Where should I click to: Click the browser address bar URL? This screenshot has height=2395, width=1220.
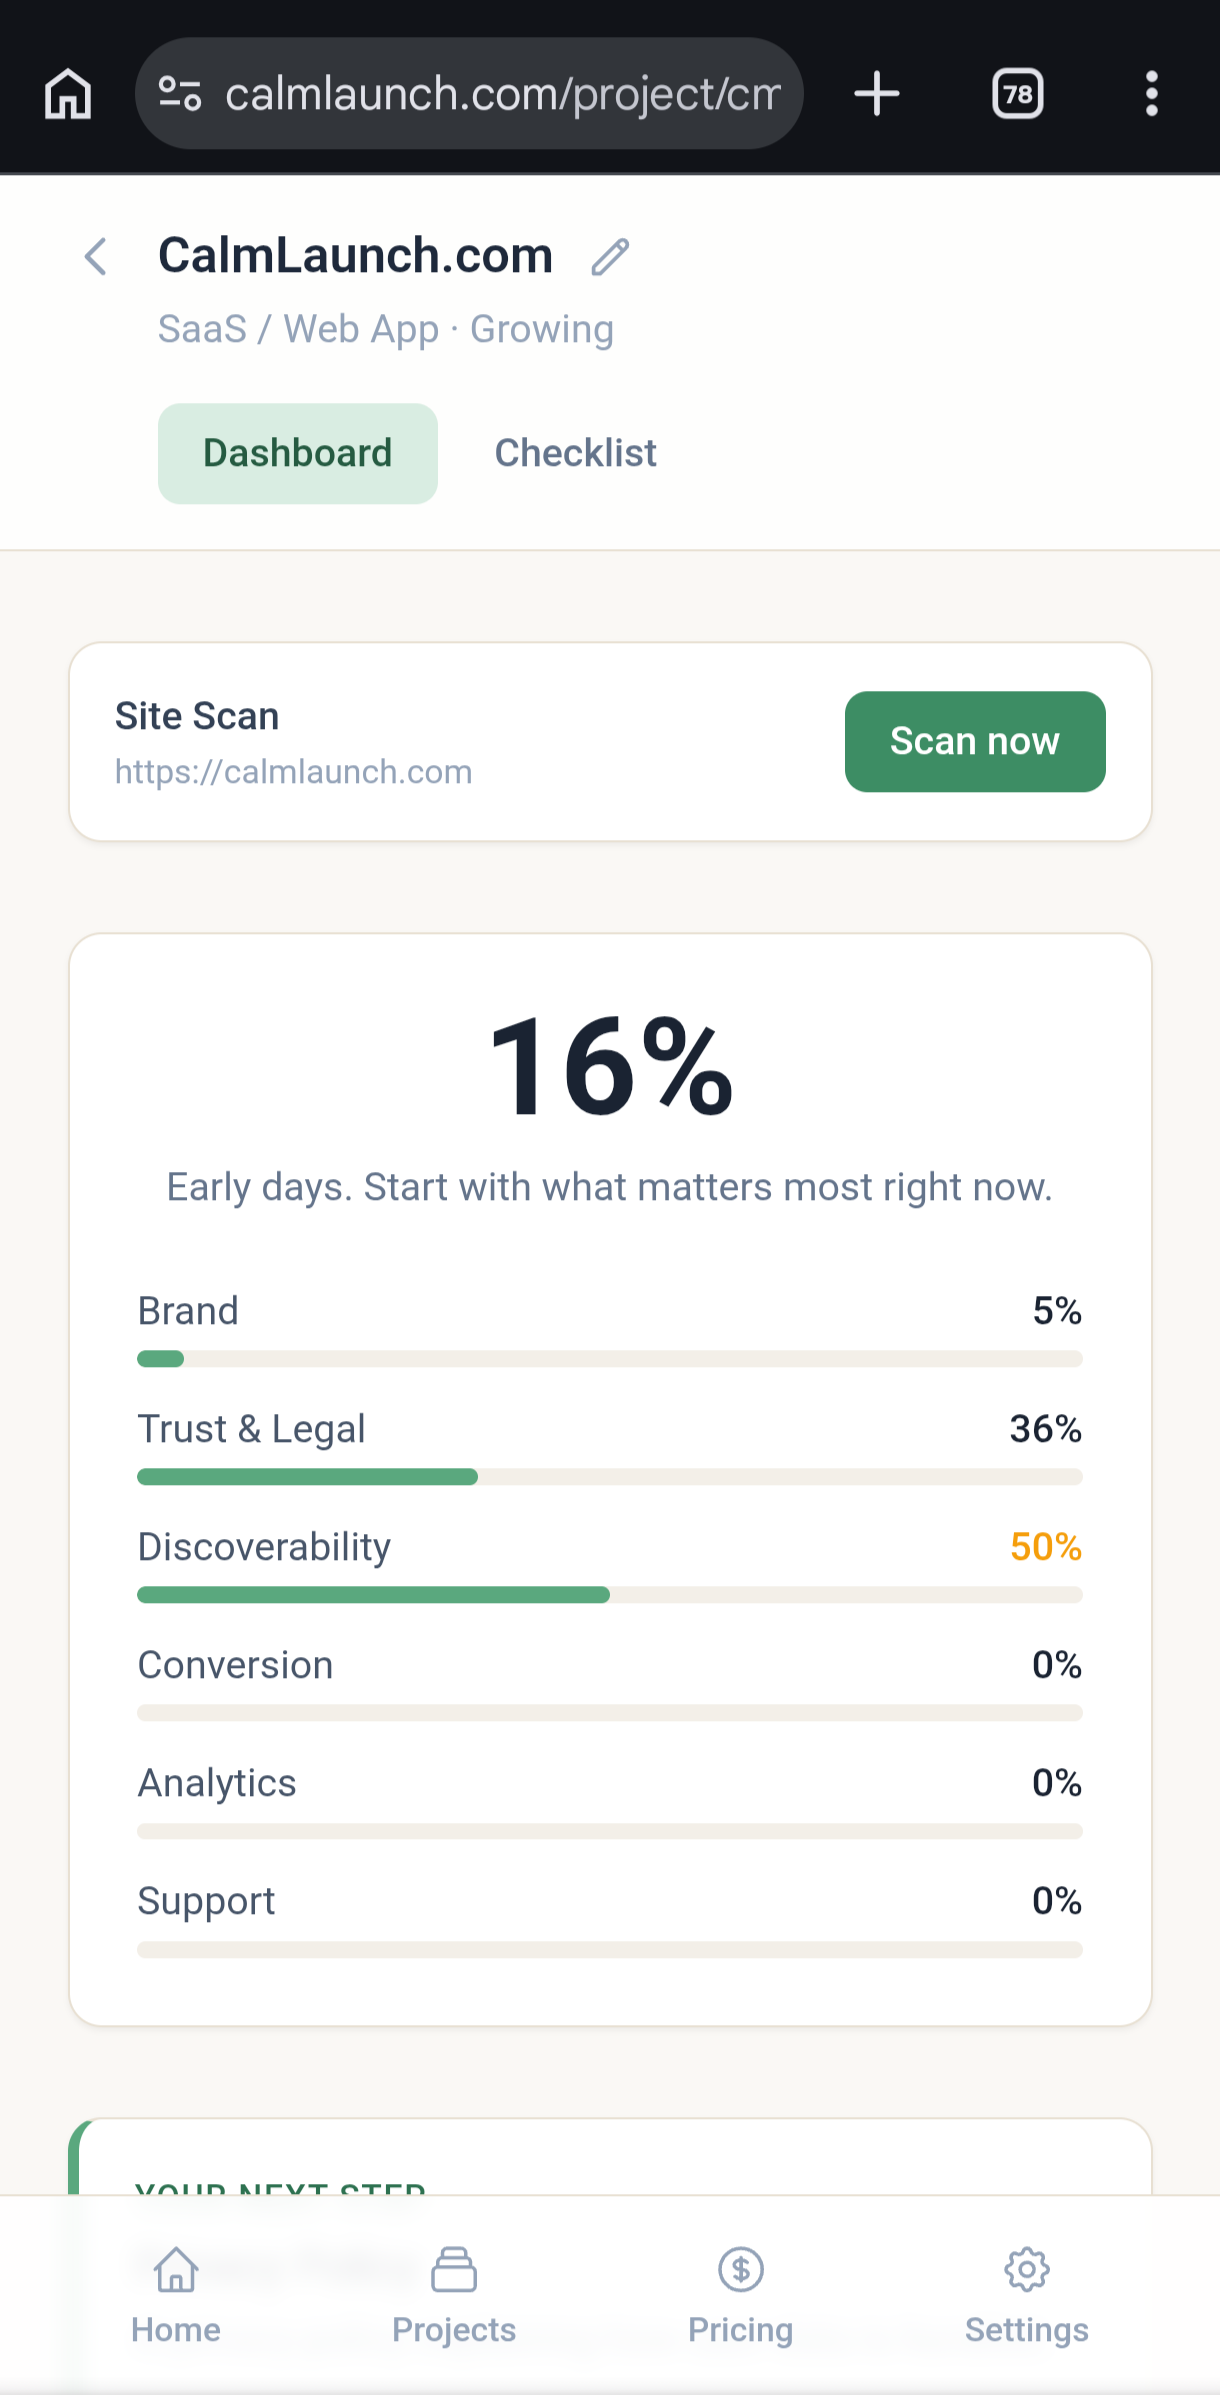tap(500, 94)
